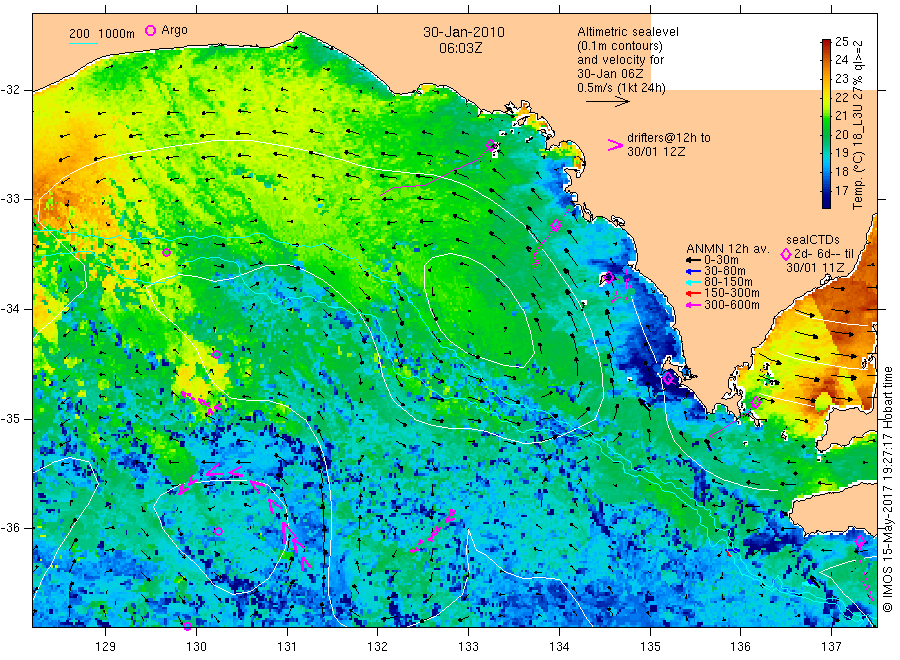Image resolution: width=900 pixels, height=660 pixels.
Task: Click the seal CTD diamond inside the warm orange gulf
Action: point(756,402)
